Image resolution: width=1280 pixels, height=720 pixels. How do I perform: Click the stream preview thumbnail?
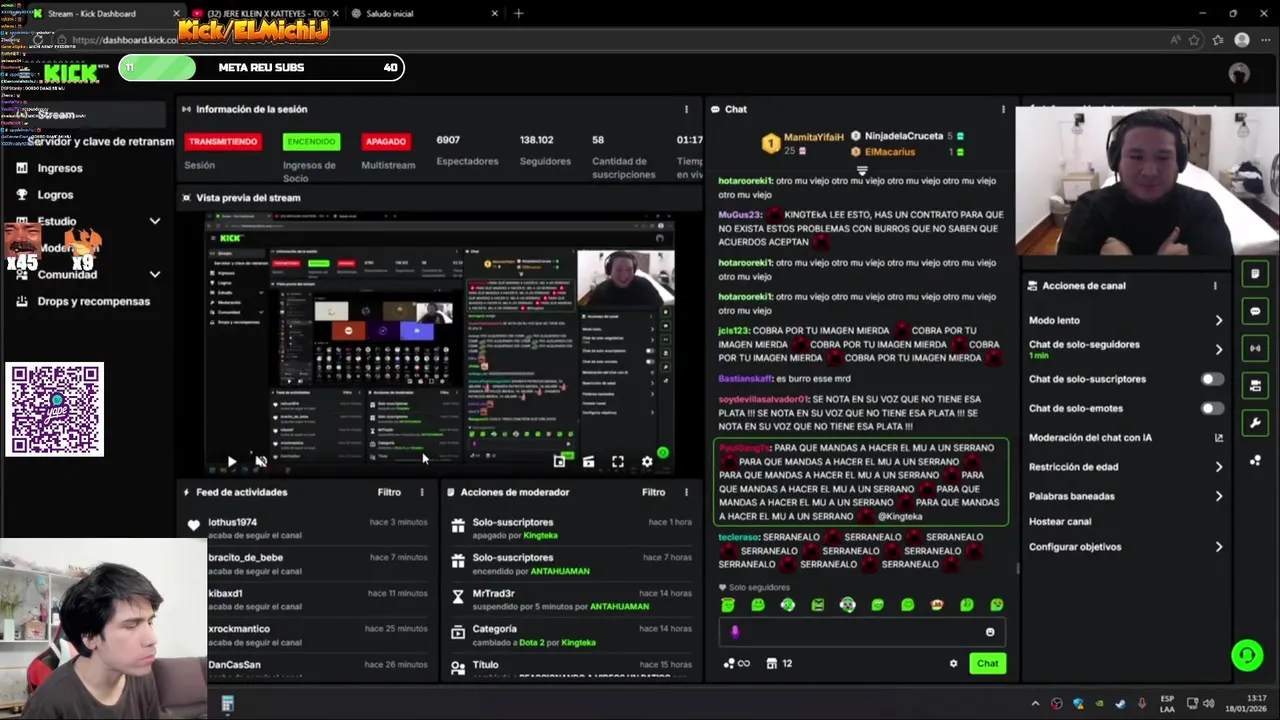(440, 342)
